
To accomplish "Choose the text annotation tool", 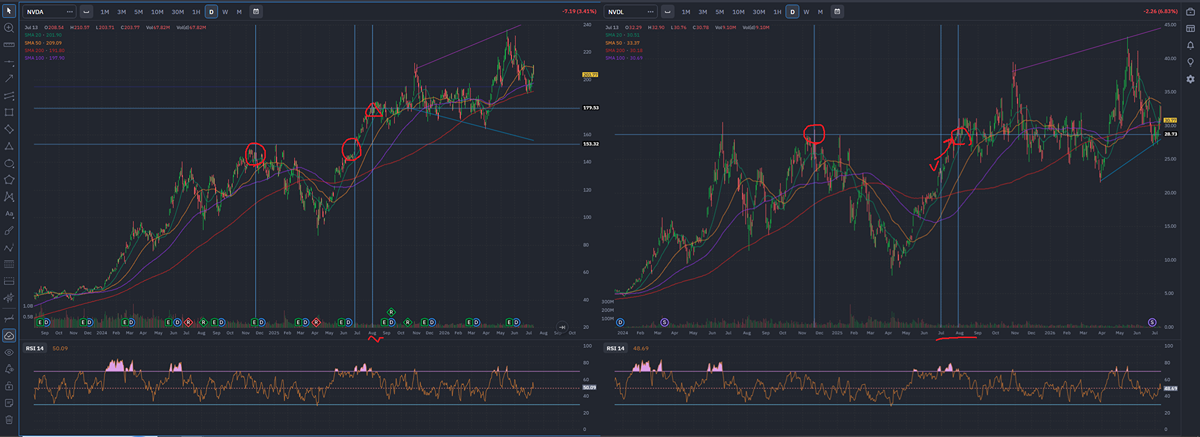I will [9, 212].
